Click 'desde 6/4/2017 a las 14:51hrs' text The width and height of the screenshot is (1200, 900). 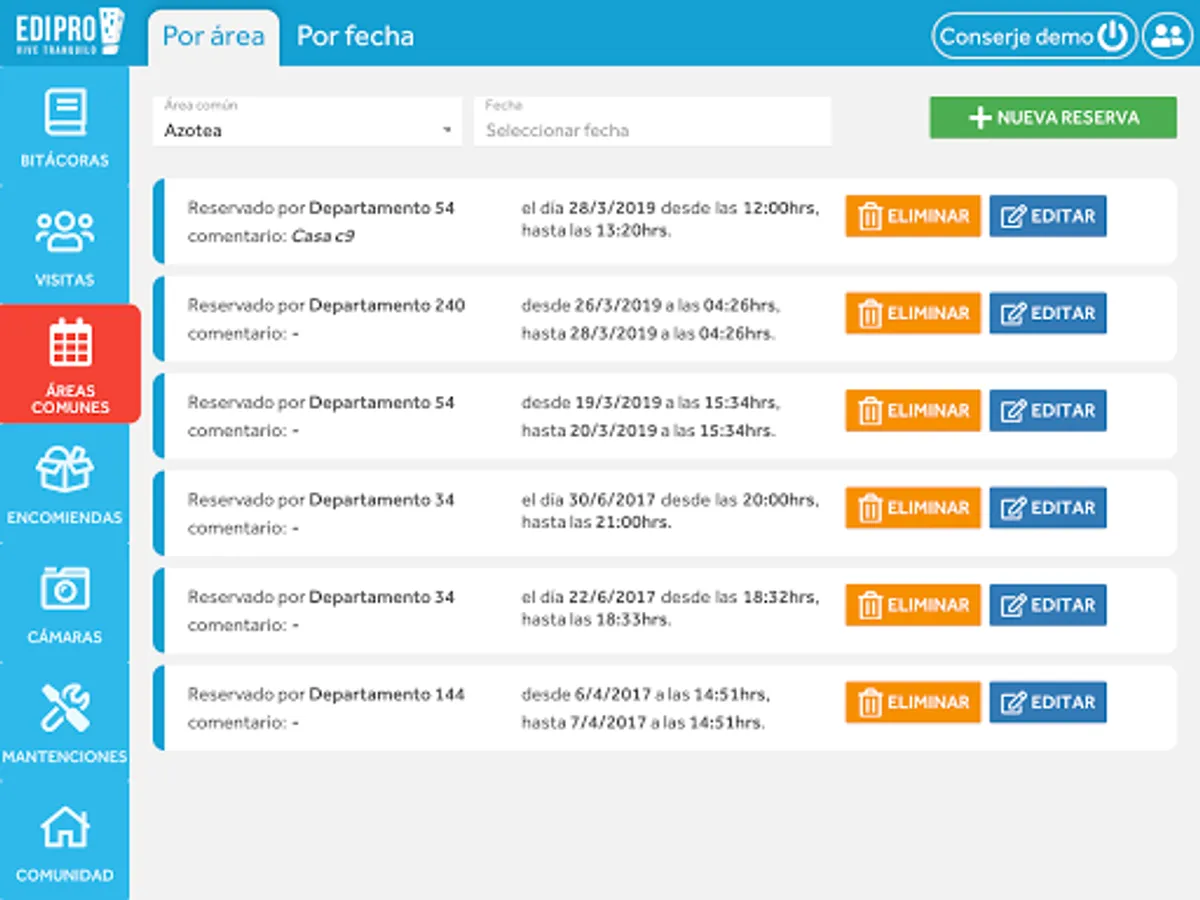pos(645,694)
